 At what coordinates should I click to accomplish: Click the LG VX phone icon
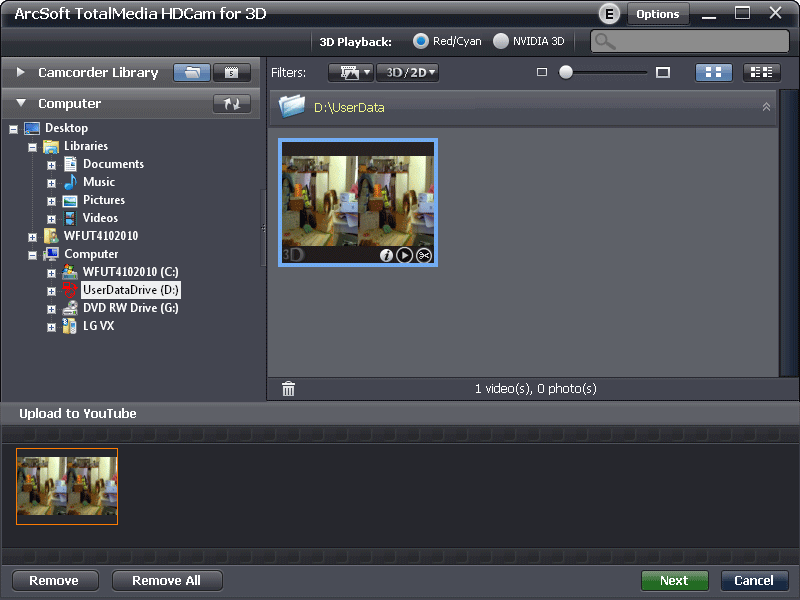[x=69, y=326]
